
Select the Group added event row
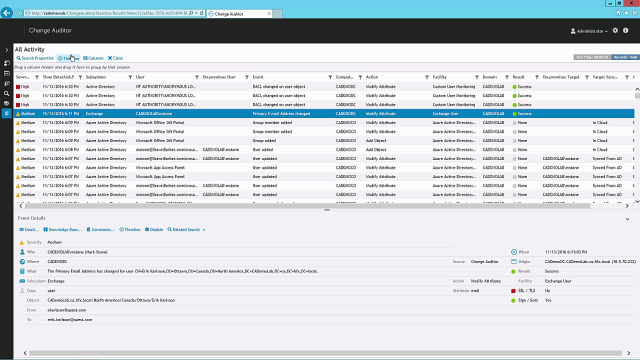[324, 140]
